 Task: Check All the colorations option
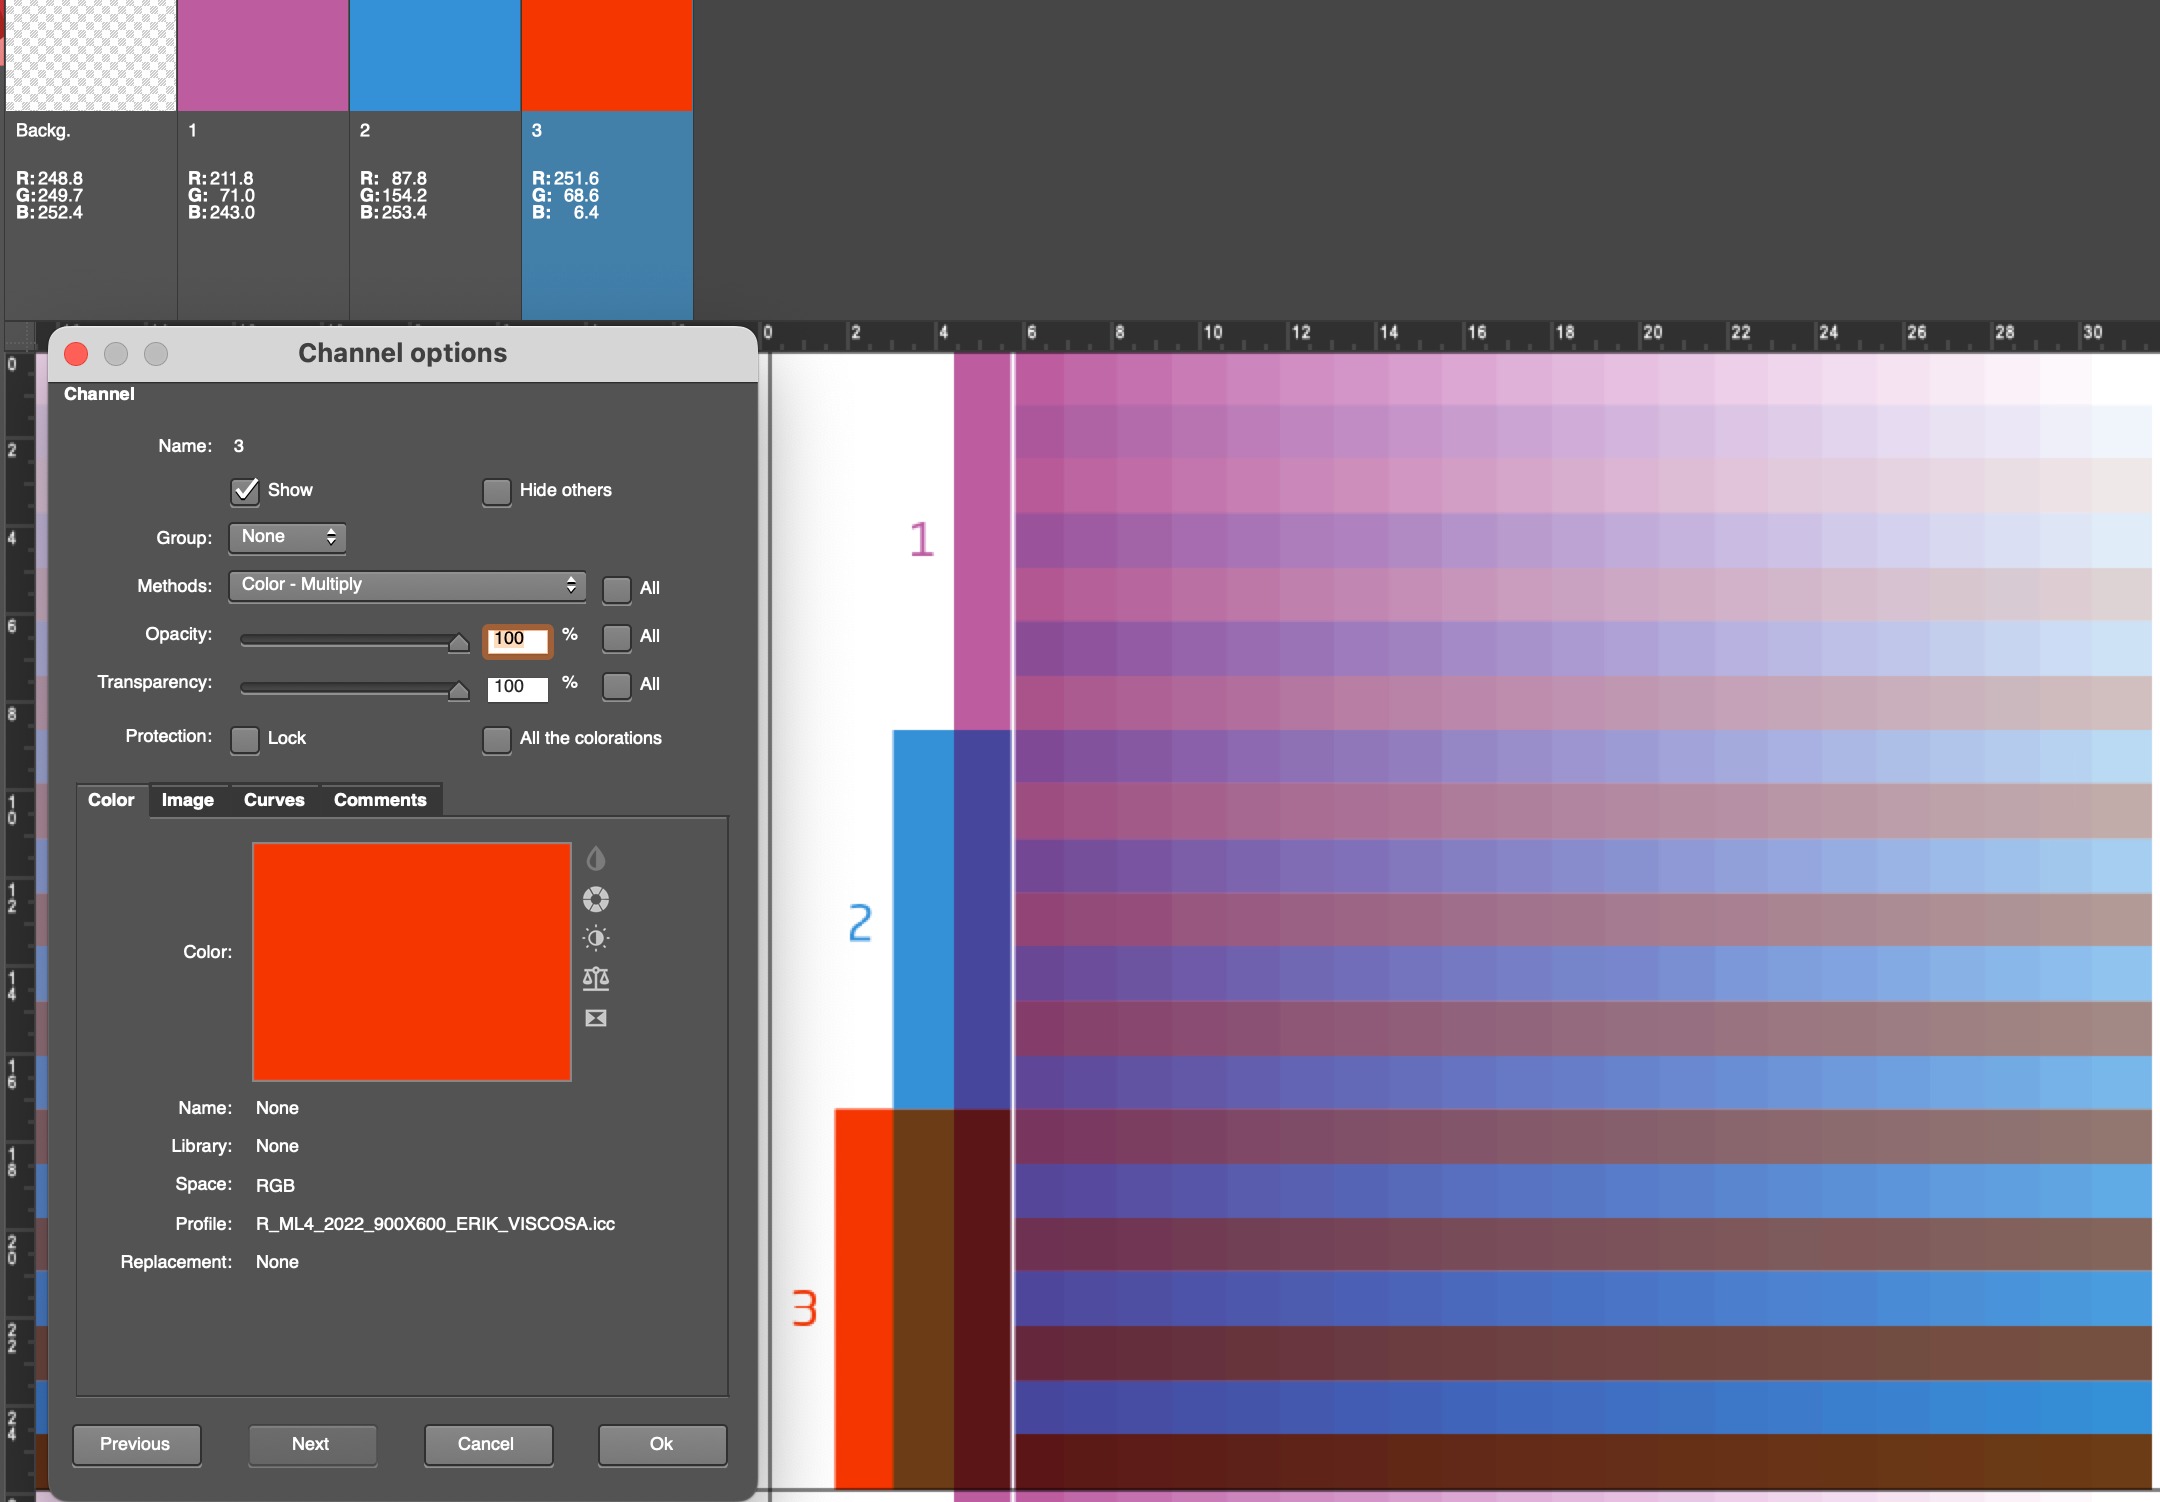click(x=496, y=739)
